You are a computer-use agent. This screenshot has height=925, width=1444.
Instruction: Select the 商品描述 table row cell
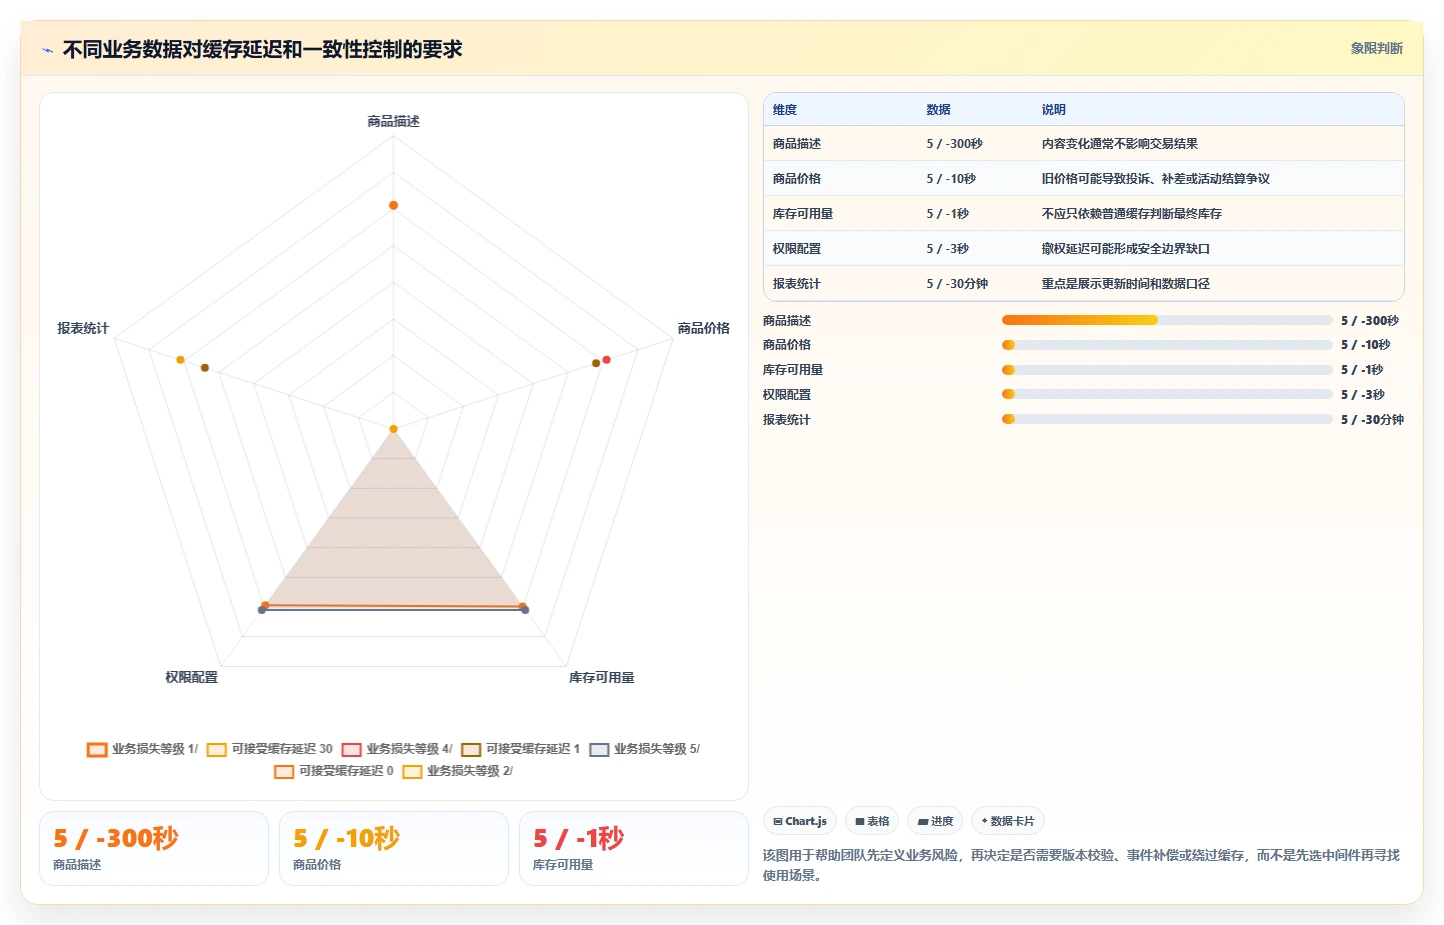797,144
